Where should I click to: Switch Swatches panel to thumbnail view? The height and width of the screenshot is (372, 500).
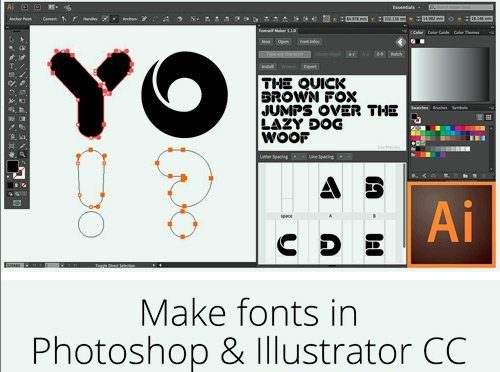pos(488,117)
